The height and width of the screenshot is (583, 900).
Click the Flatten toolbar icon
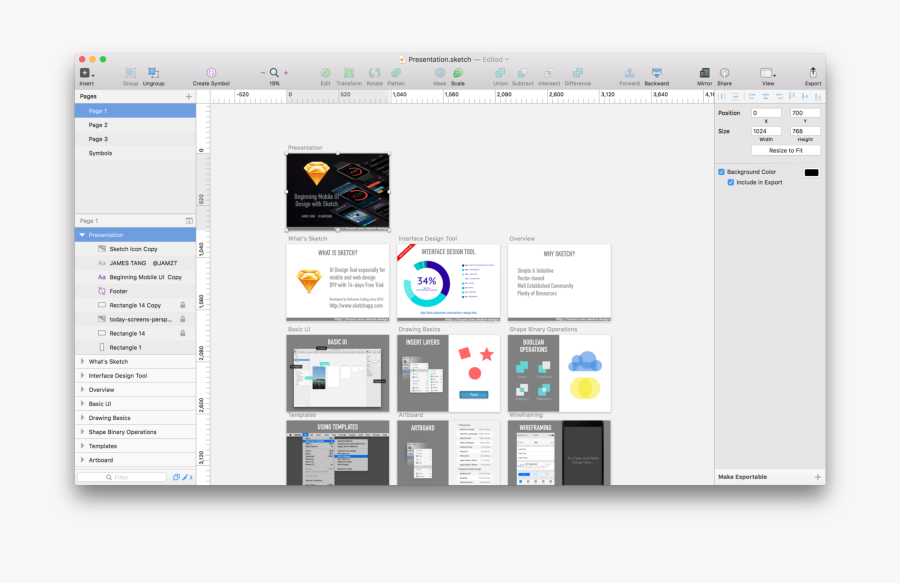(396, 73)
